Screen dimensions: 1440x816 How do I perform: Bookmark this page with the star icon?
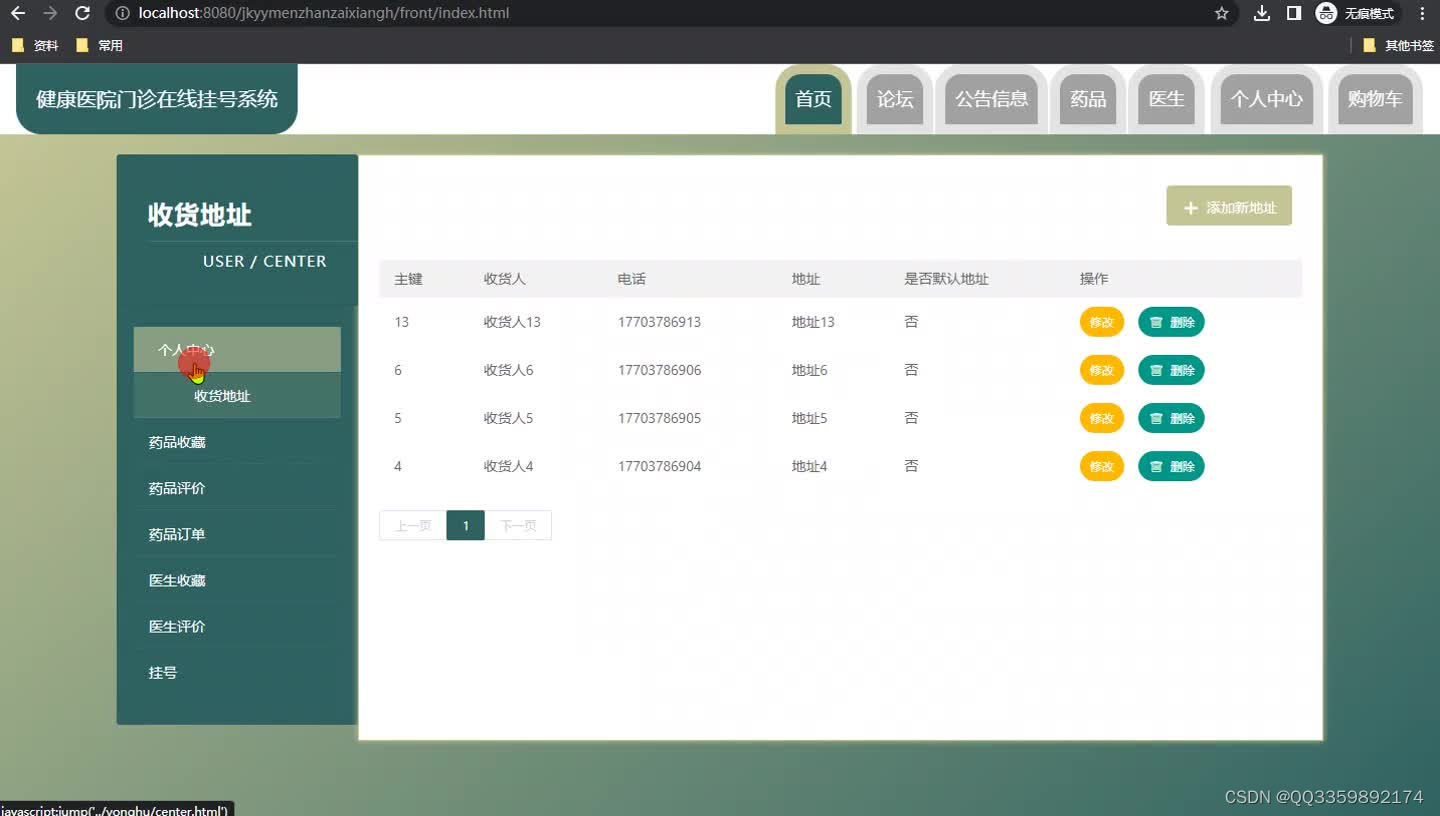[1221, 13]
